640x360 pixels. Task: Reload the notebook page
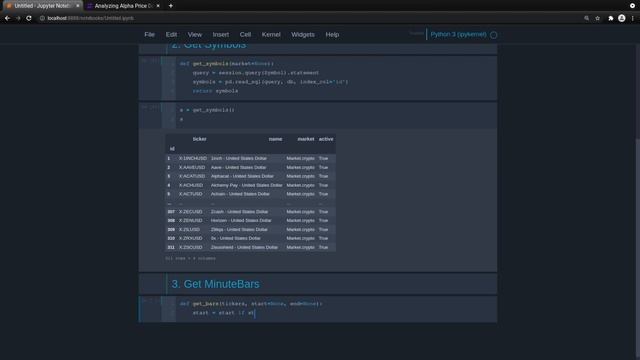click(x=29, y=18)
